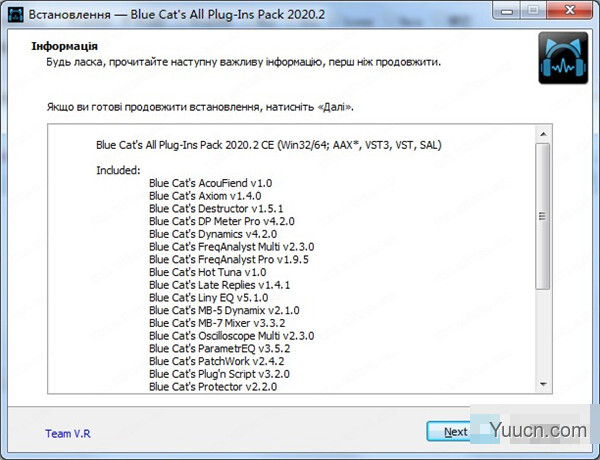This screenshot has width=600, height=460.
Task: Click the vertical scrollbar thumb
Action: pyautogui.click(x=543, y=216)
